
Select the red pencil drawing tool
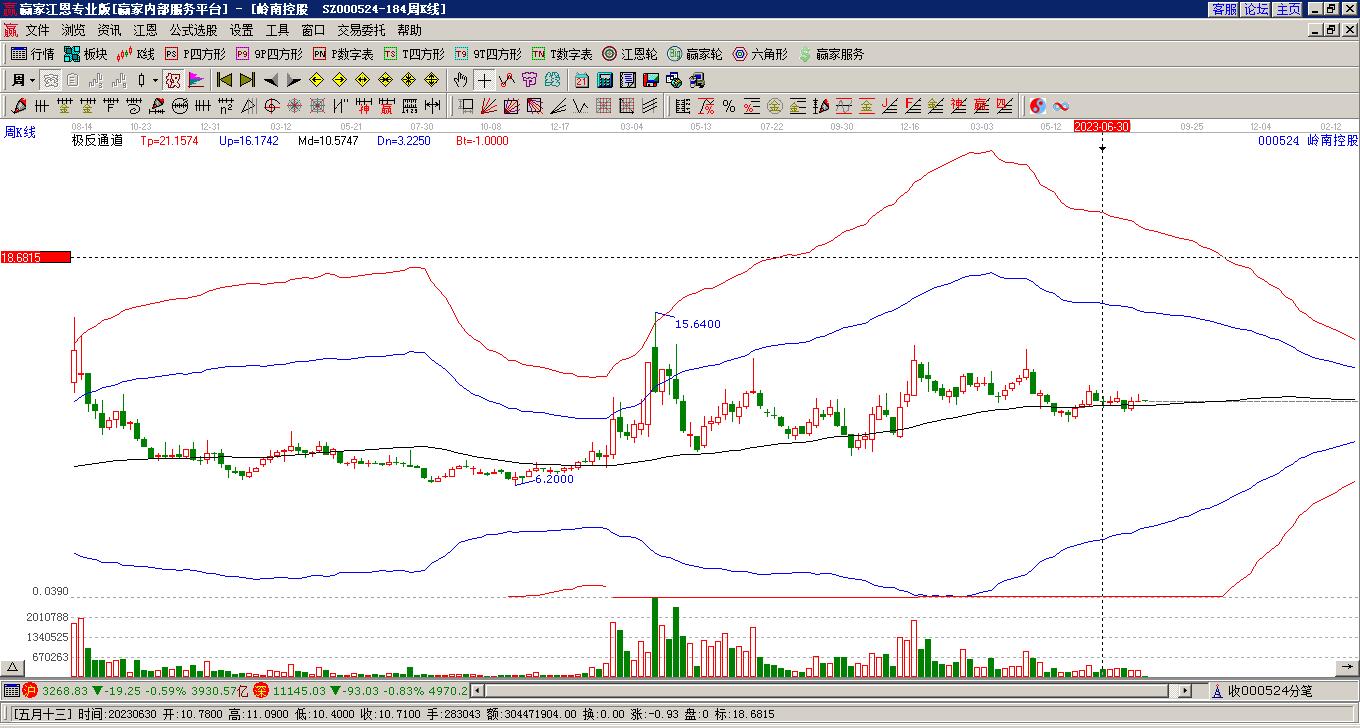(x=20, y=106)
